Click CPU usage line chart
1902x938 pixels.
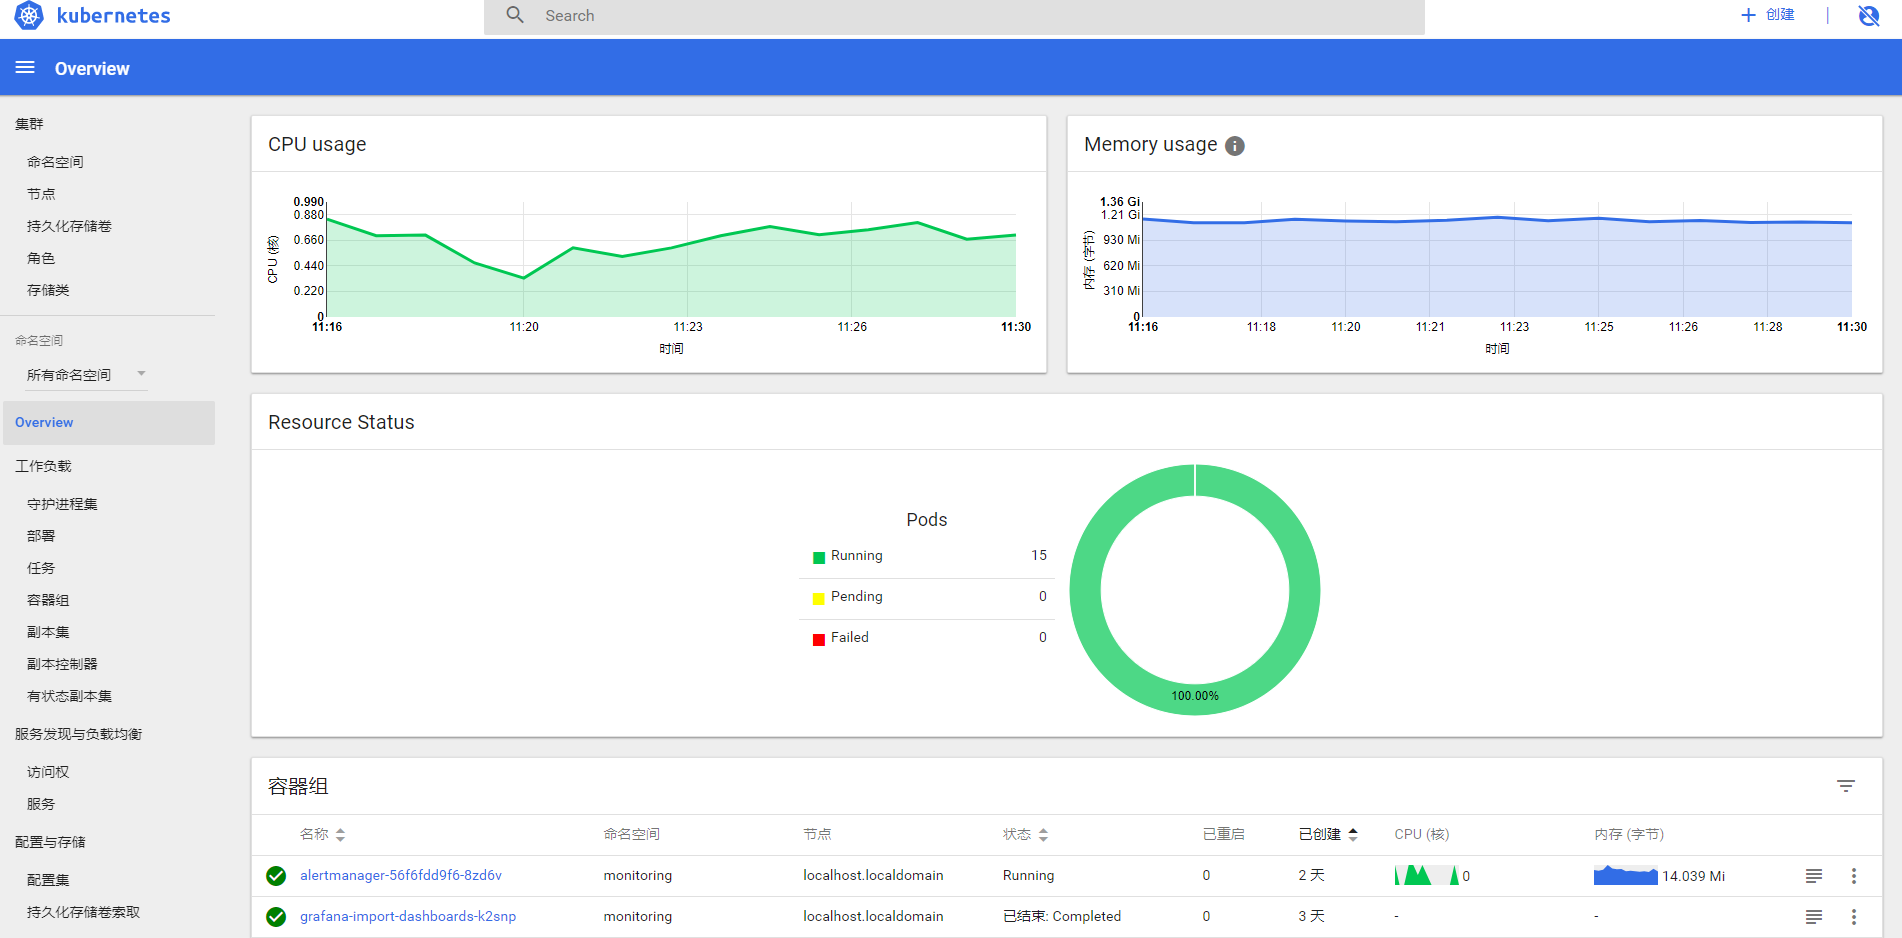(x=671, y=260)
